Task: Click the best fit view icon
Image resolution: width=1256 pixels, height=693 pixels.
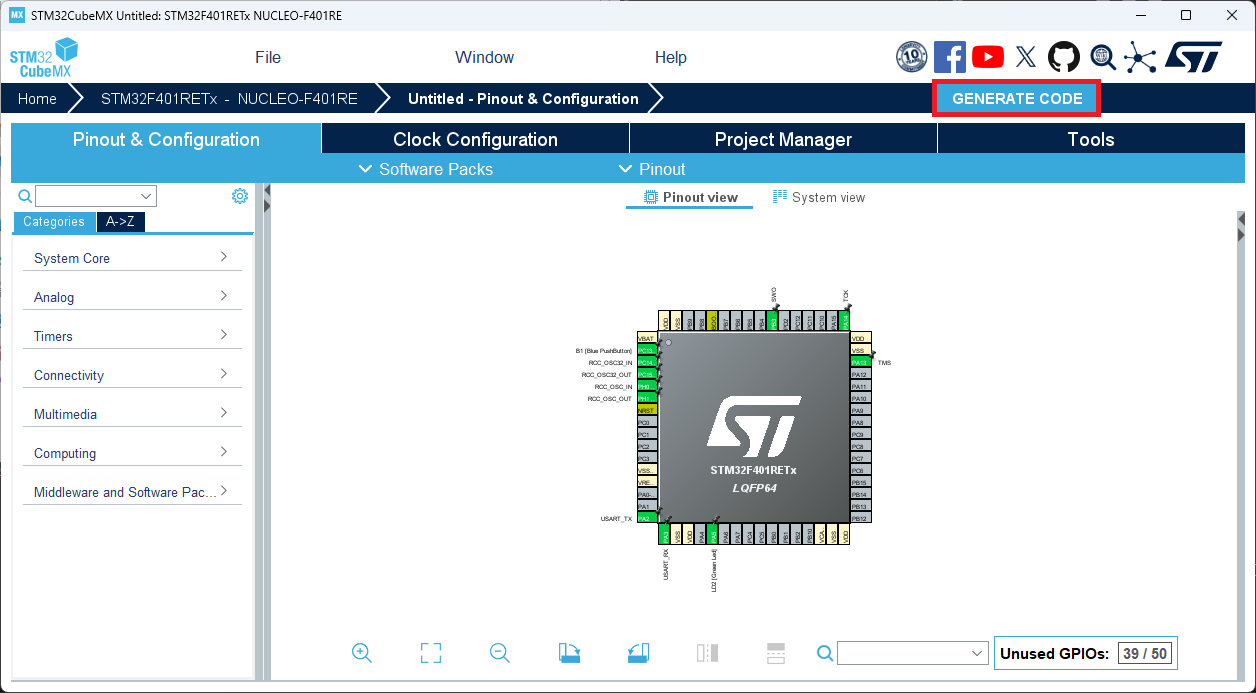Action: (x=430, y=652)
